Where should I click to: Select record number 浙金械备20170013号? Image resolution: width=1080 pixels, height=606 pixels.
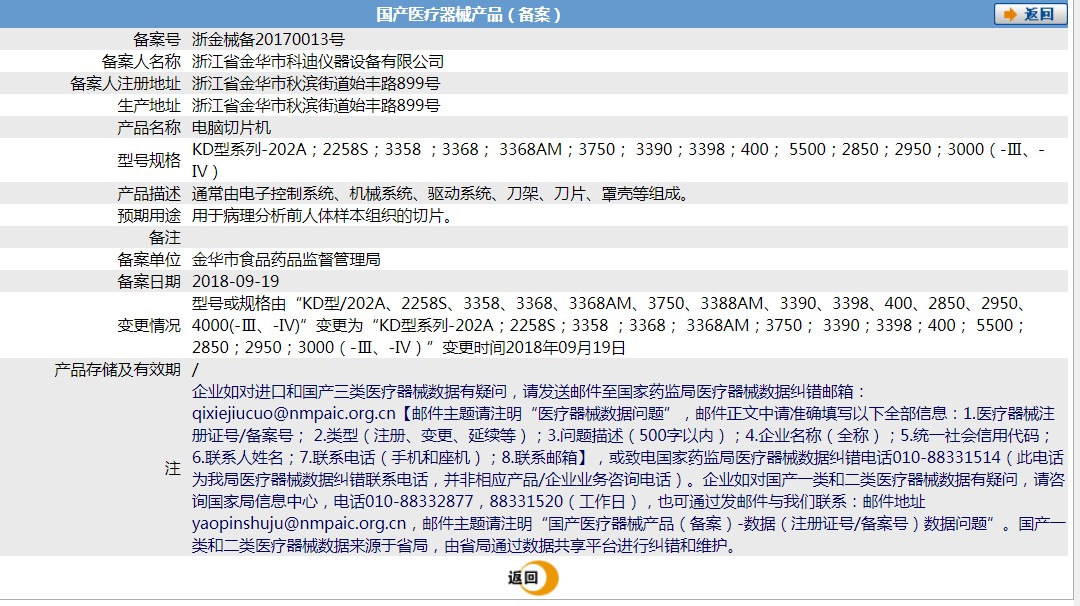(x=268, y=39)
